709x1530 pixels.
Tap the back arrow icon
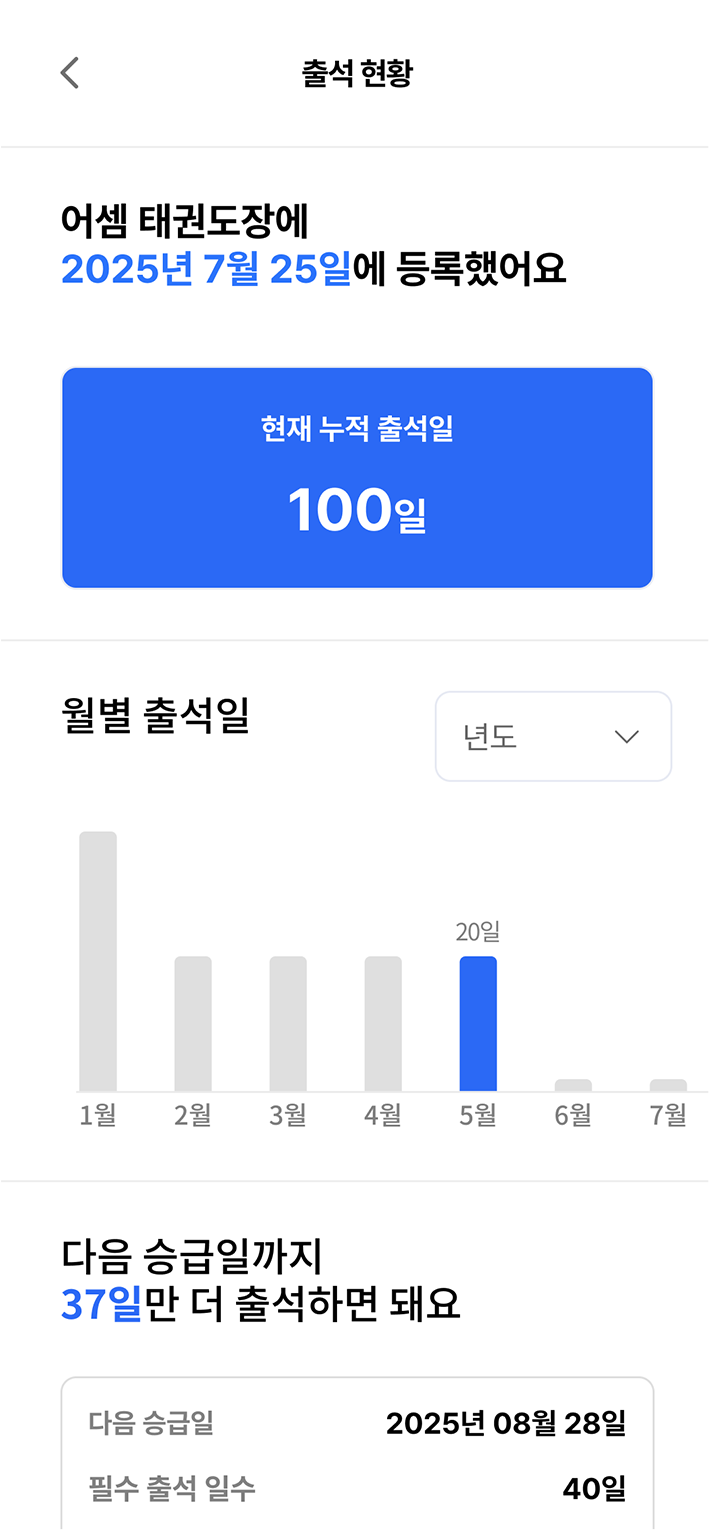pyautogui.click(x=69, y=73)
